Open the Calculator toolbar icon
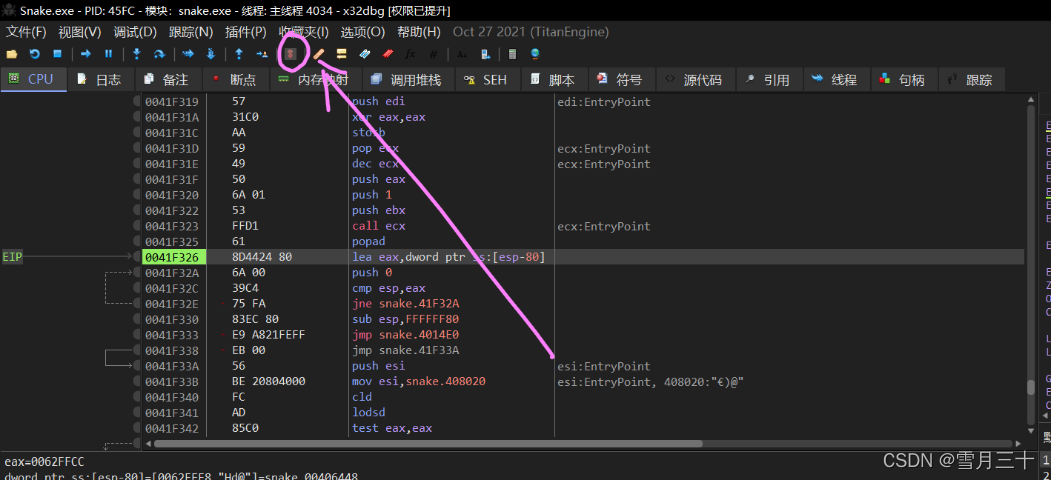 [x=513, y=54]
